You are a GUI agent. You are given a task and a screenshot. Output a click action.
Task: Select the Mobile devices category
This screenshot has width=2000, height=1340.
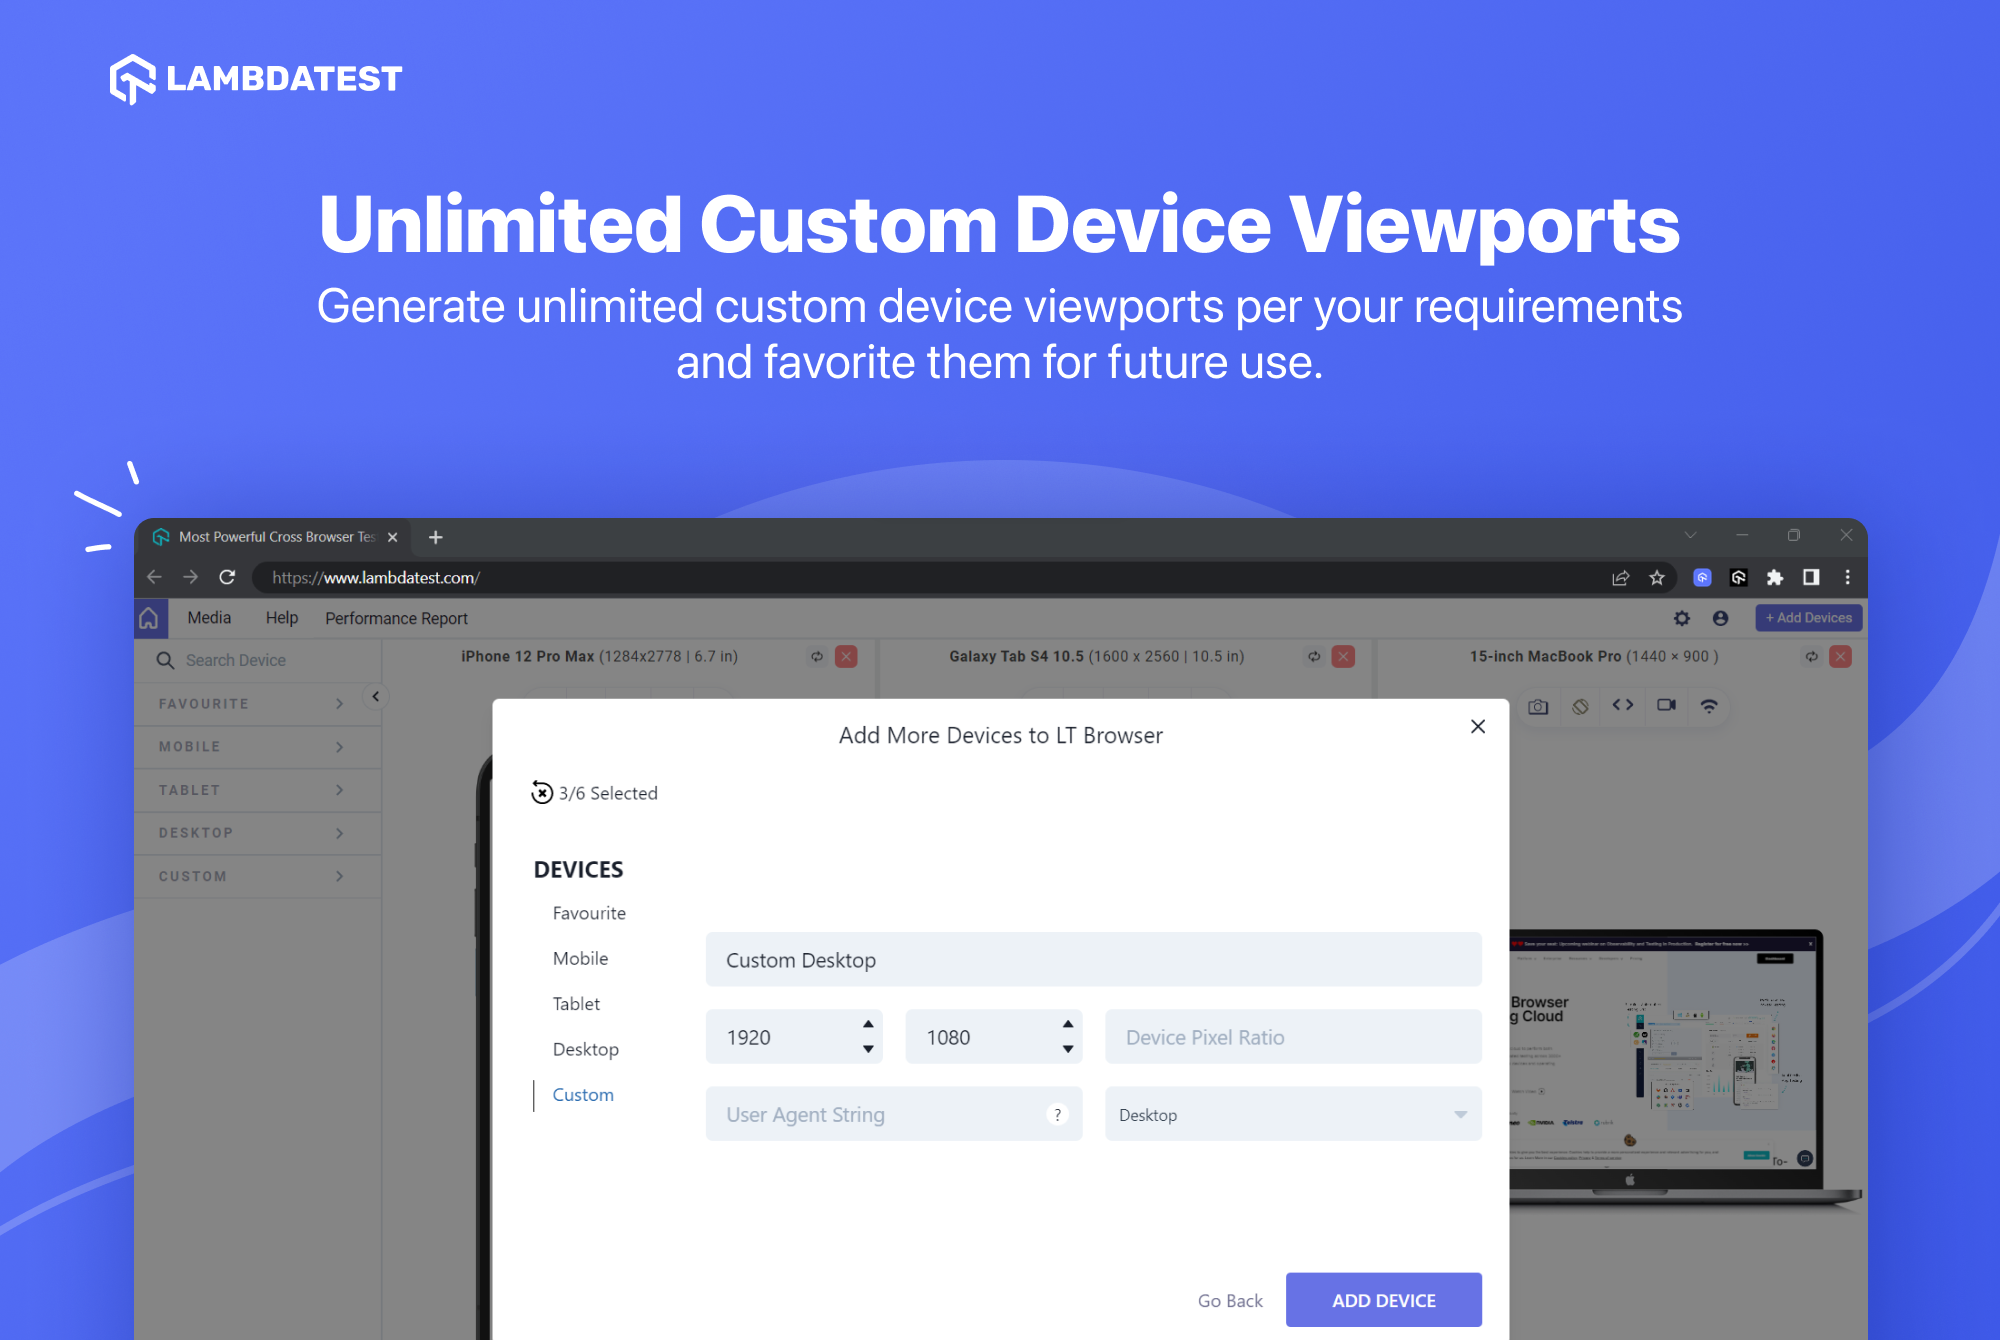pos(580,958)
